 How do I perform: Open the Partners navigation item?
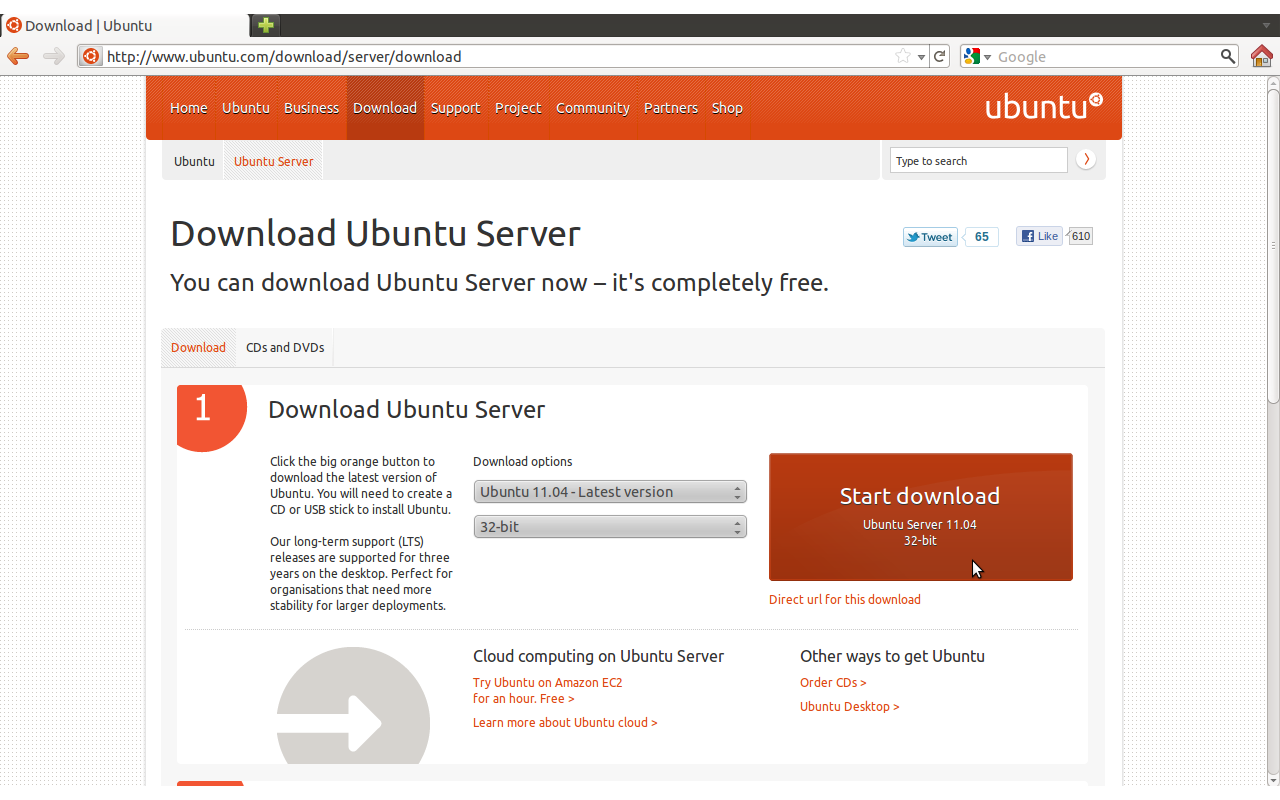[x=671, y=108]
